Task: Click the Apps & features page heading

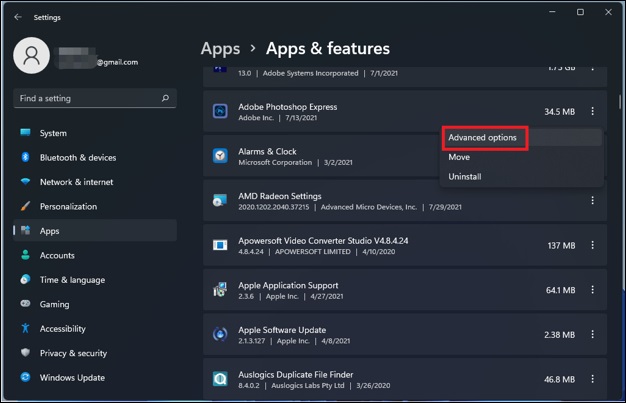Action: tap(328, 48)
